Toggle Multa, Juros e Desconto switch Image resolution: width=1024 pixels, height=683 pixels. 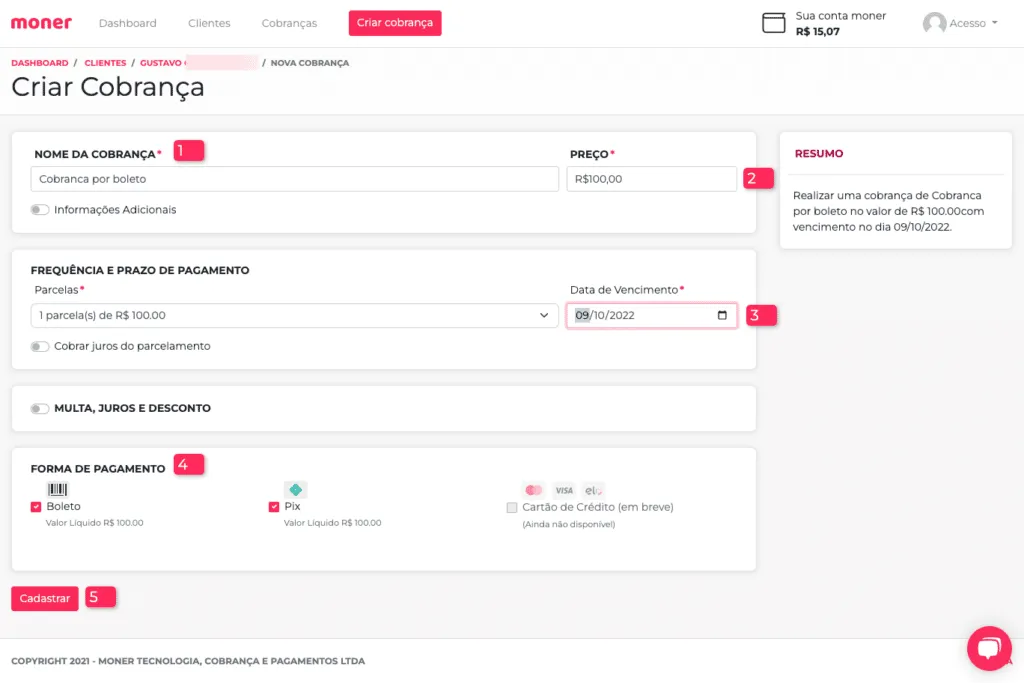[x=40, y=408]
